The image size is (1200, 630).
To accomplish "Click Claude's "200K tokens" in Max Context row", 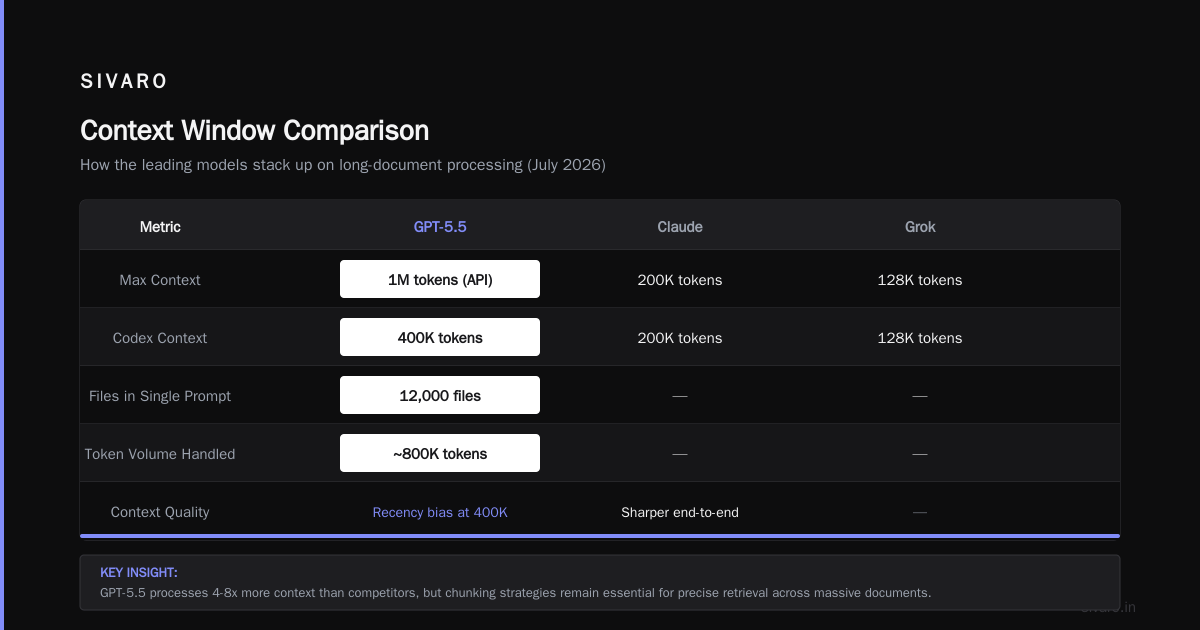I will tap(680, 280).
